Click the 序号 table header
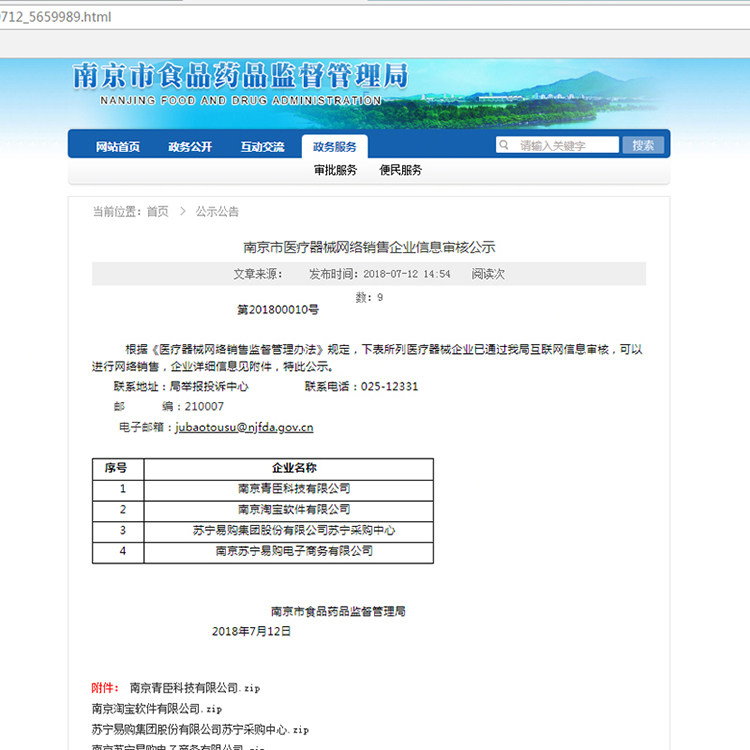 pos(116,468)
